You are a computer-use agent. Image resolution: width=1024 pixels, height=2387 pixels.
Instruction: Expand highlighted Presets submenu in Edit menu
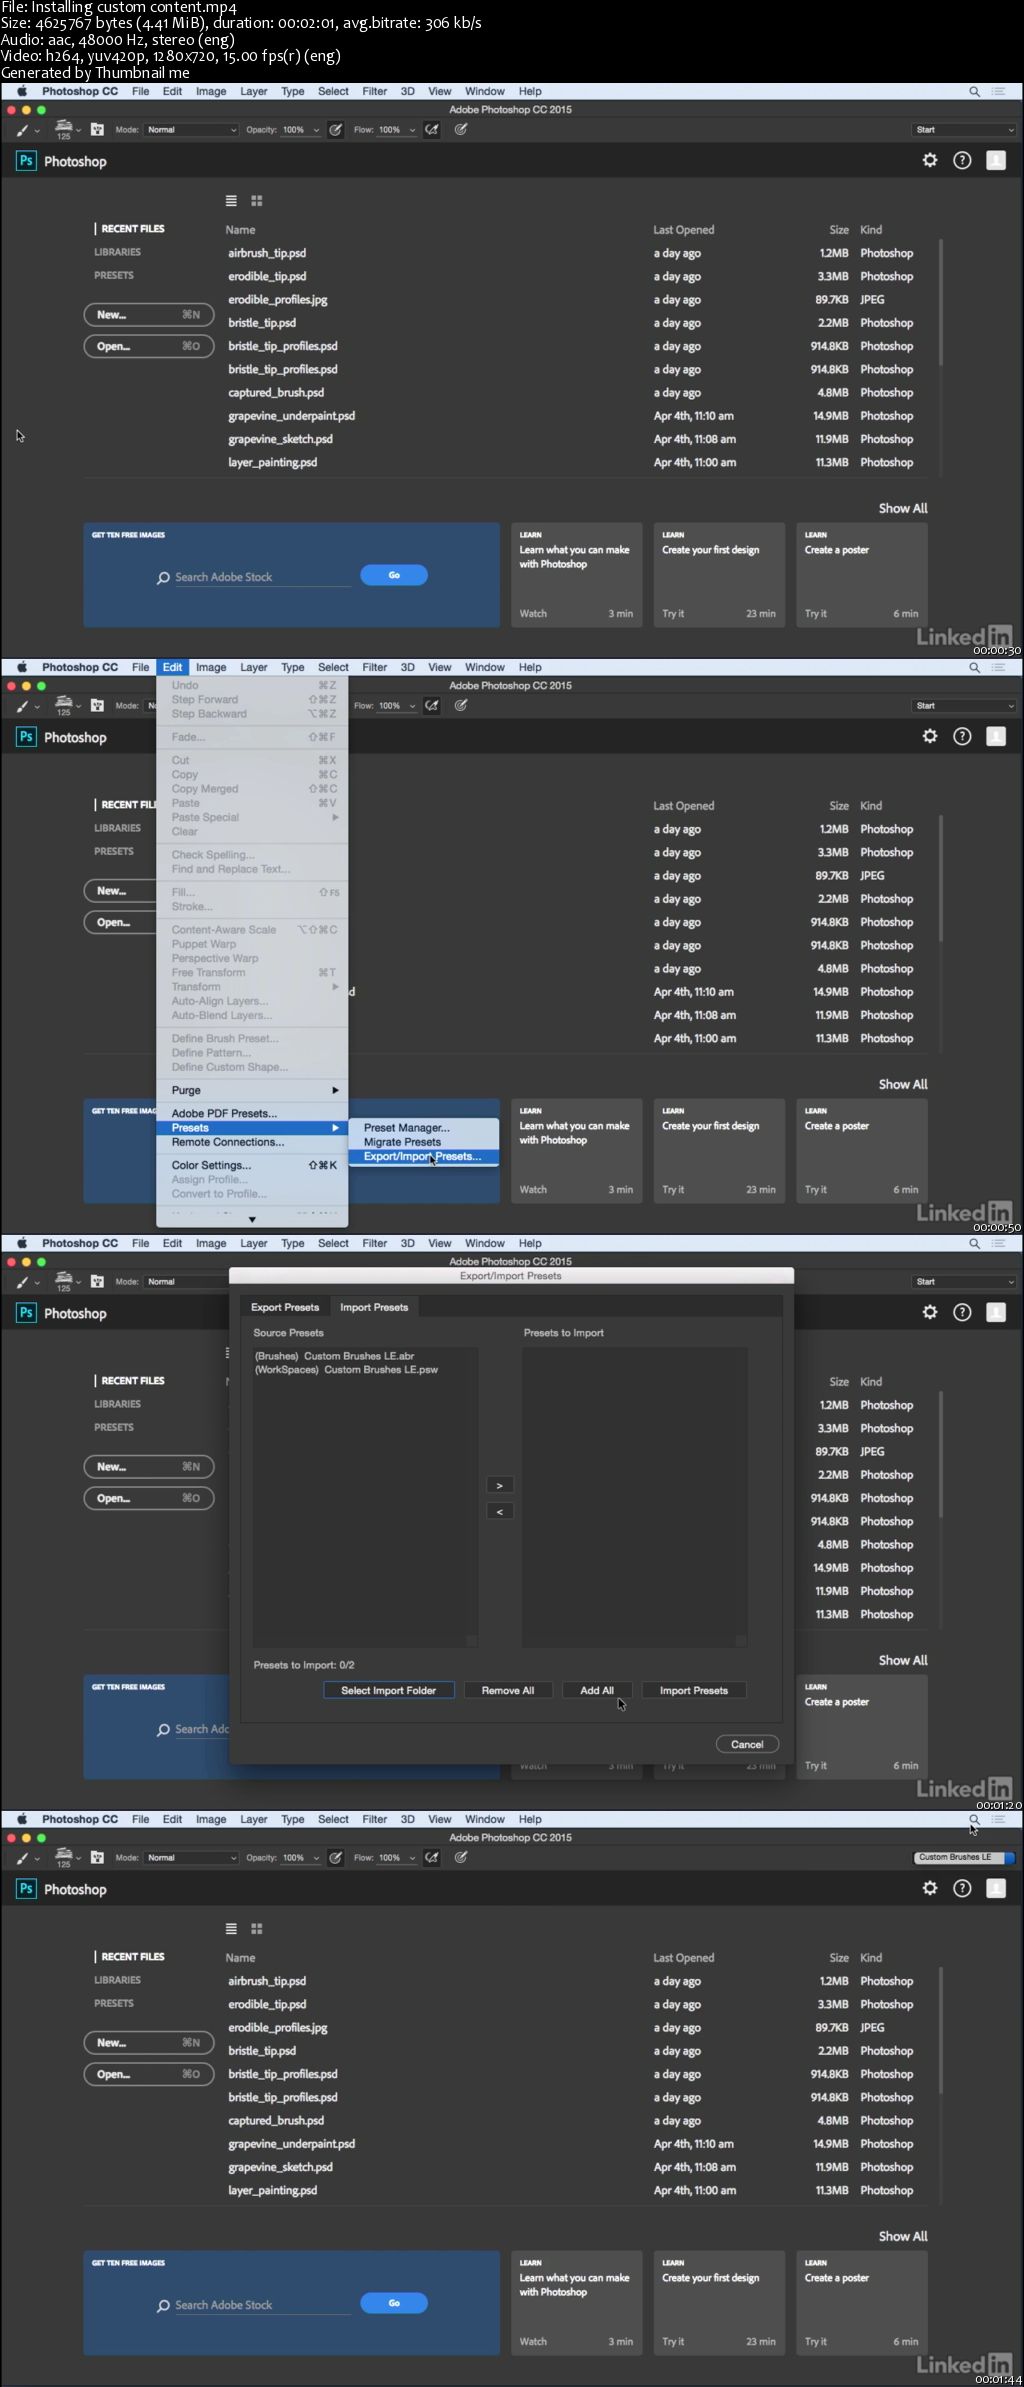252,1128
